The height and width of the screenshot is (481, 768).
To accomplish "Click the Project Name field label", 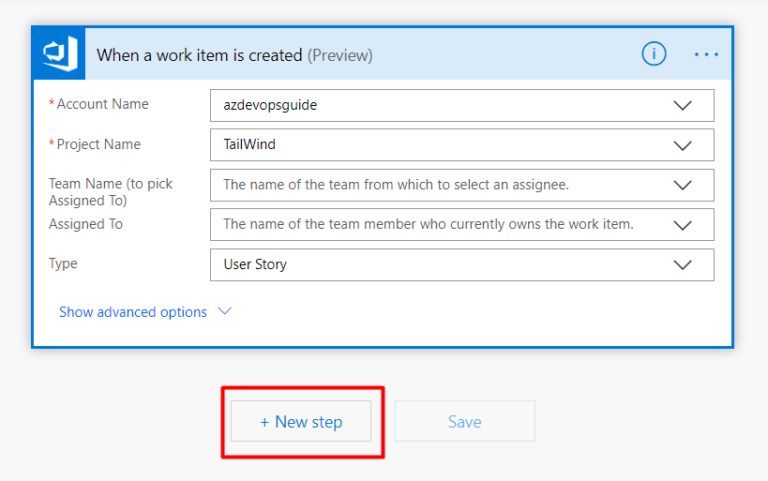I will (x=98, y=144).
